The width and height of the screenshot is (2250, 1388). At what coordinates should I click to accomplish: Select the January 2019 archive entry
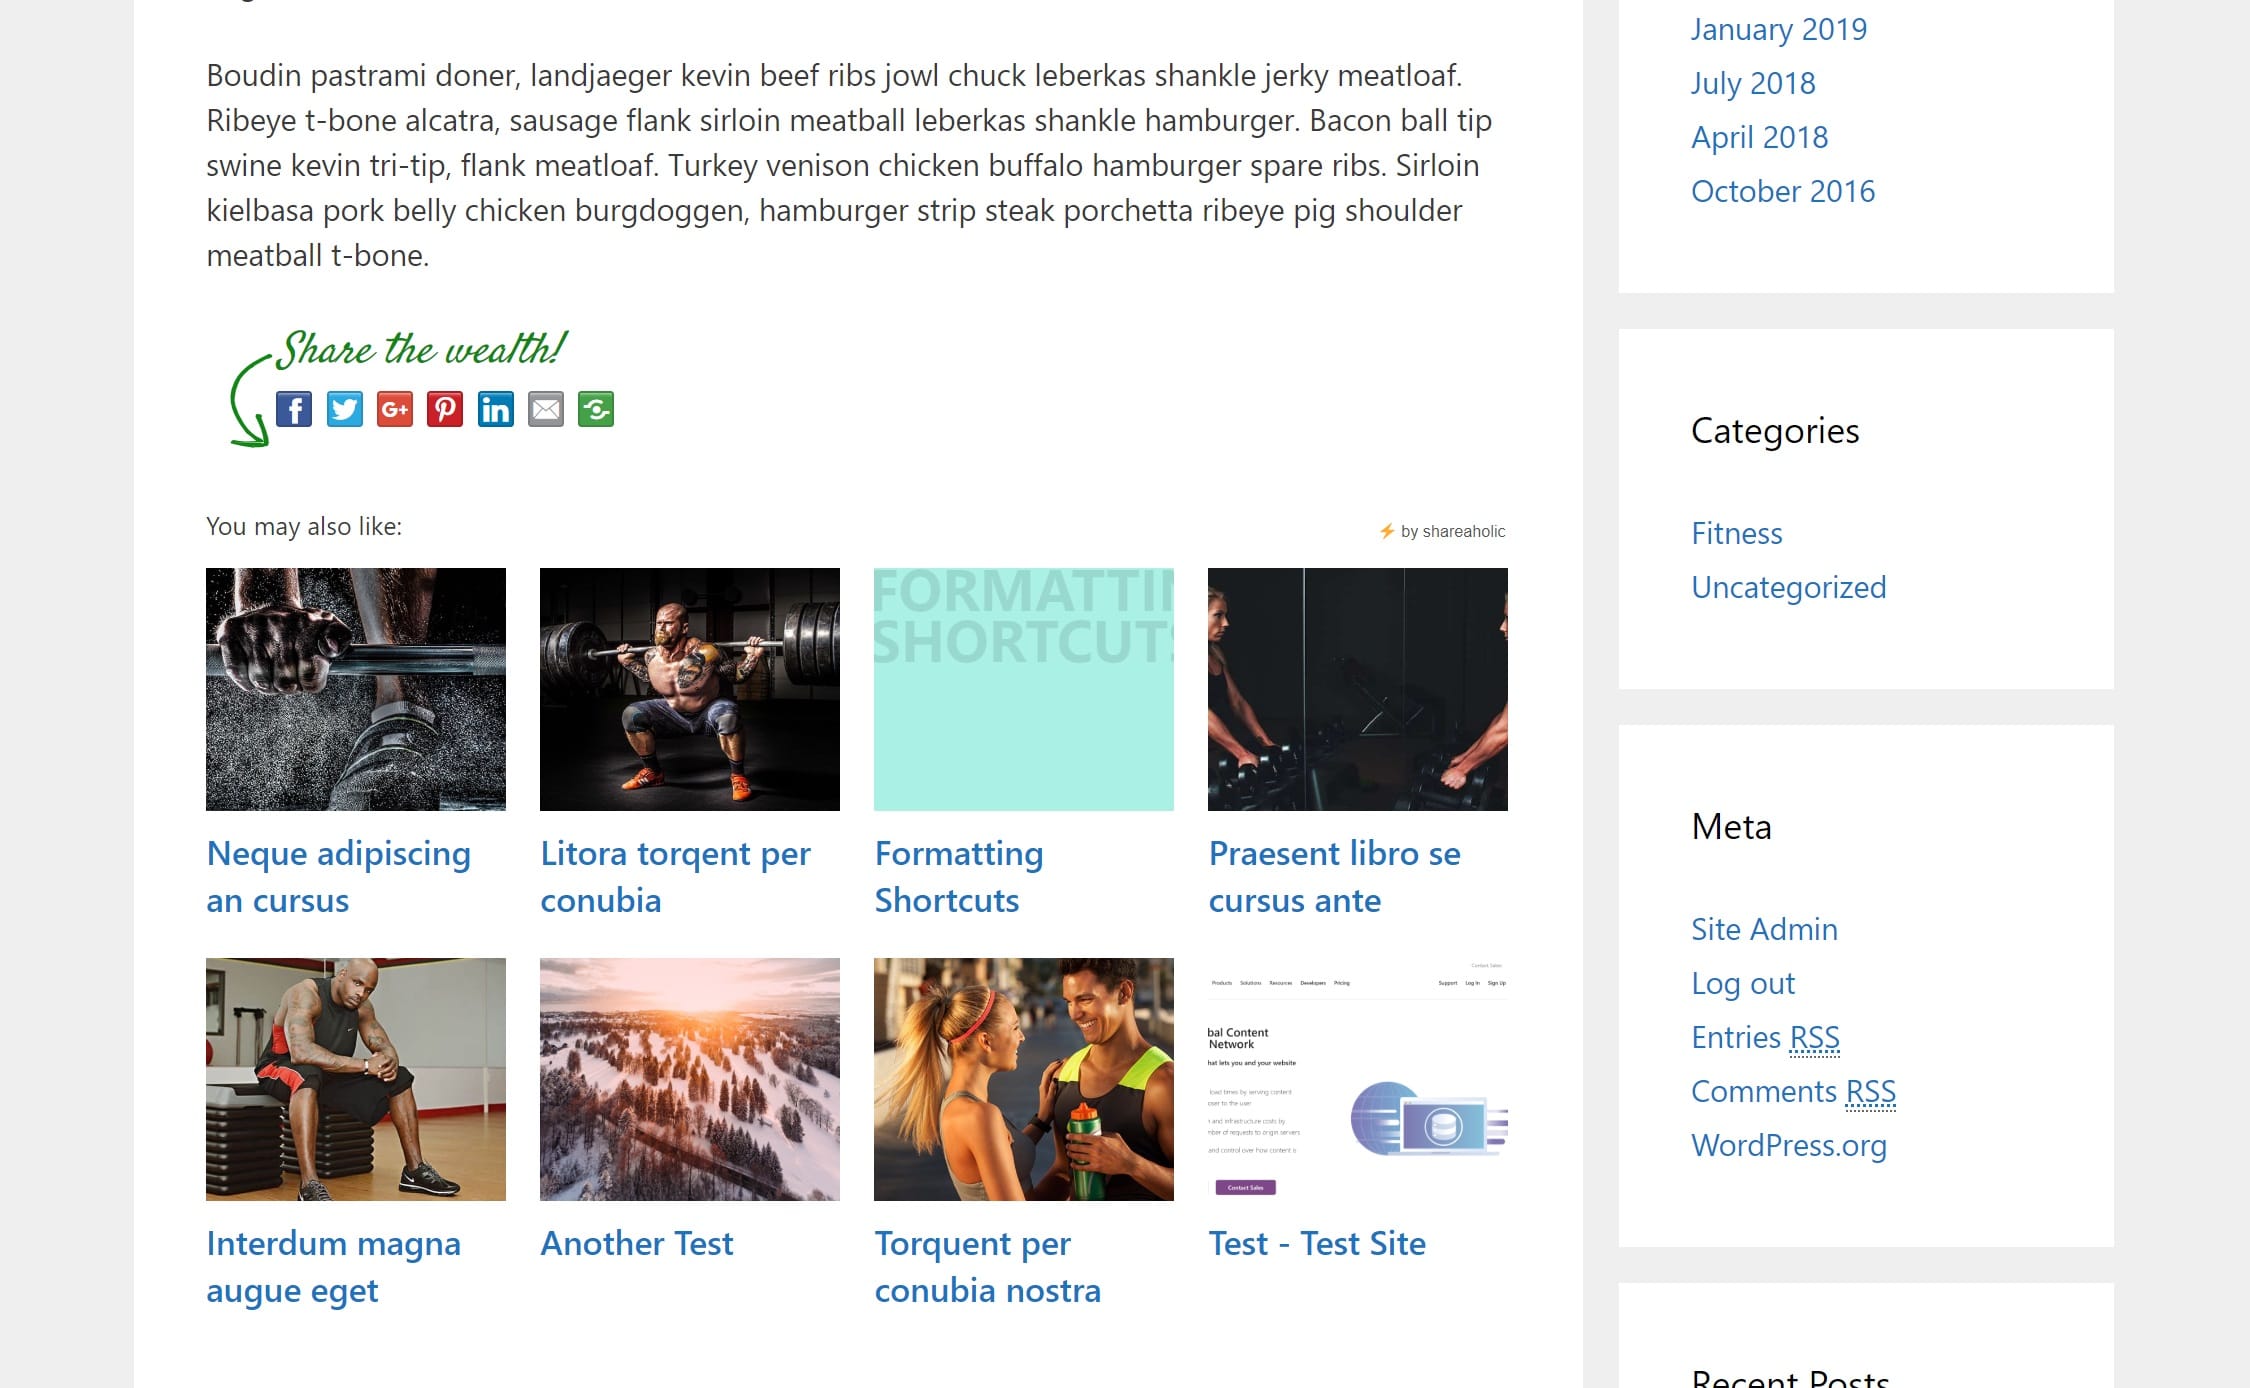[x=1778, y=26]
